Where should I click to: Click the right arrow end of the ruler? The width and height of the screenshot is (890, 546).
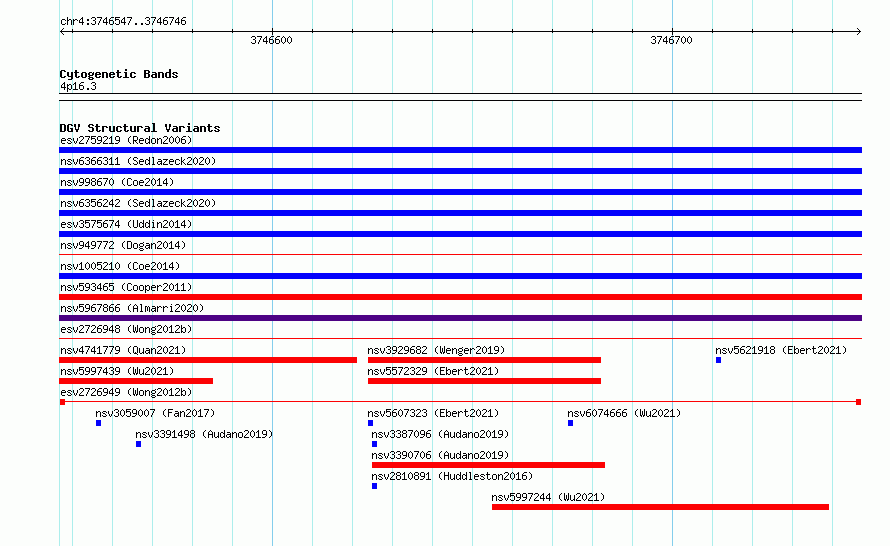click(859, 31)
